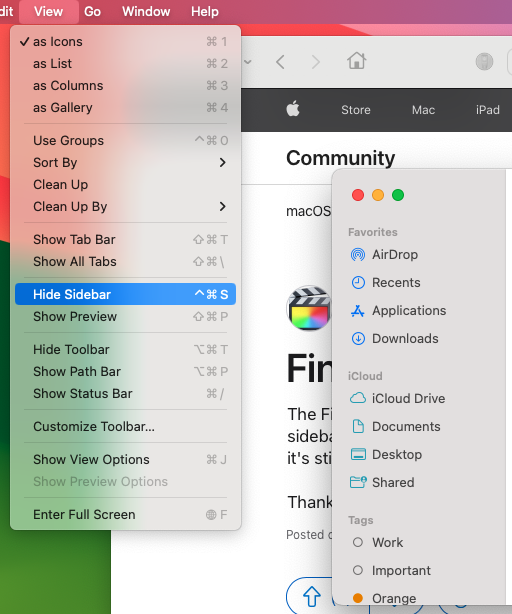Image resolution: width=512 pixels, height=614 pixels.
Task: Minimize Finder window with yellow button
Action: (x=378, y=195)
